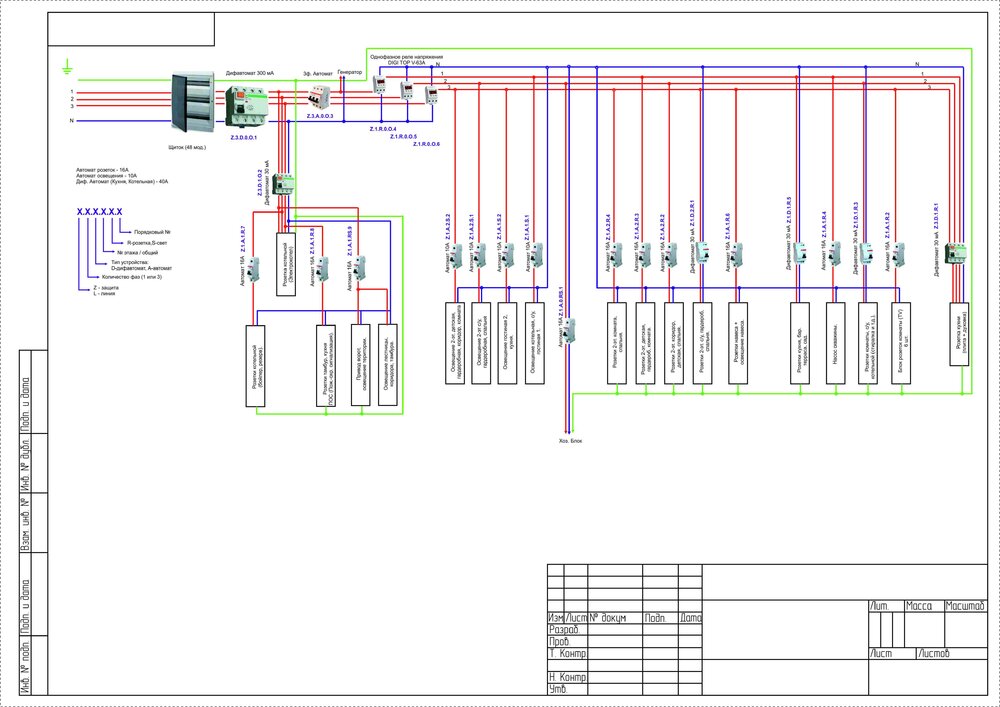Click the Хоз. Блок breaker Z.1.A.0.RS.1
This screenshot has height=707, width=1000.
[570, 331]
